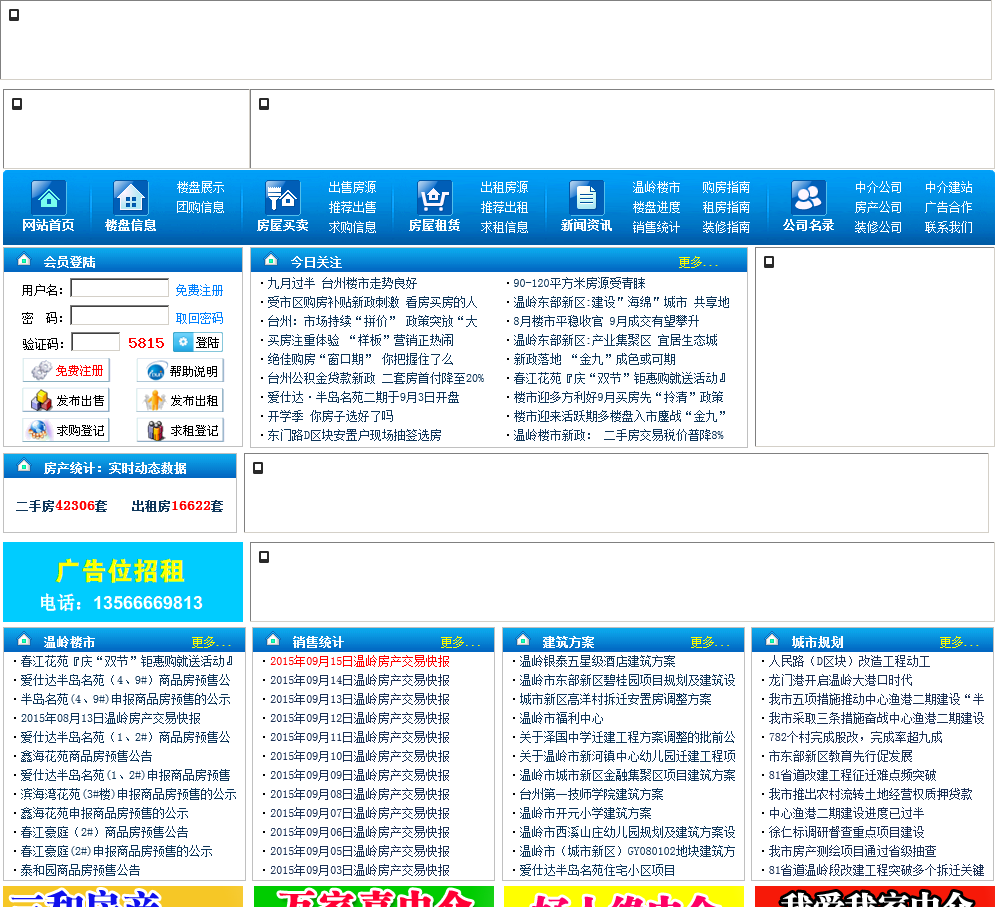Click 更多 in 温岭楼市 panel
998x907 pixels.
coord(211,642)
